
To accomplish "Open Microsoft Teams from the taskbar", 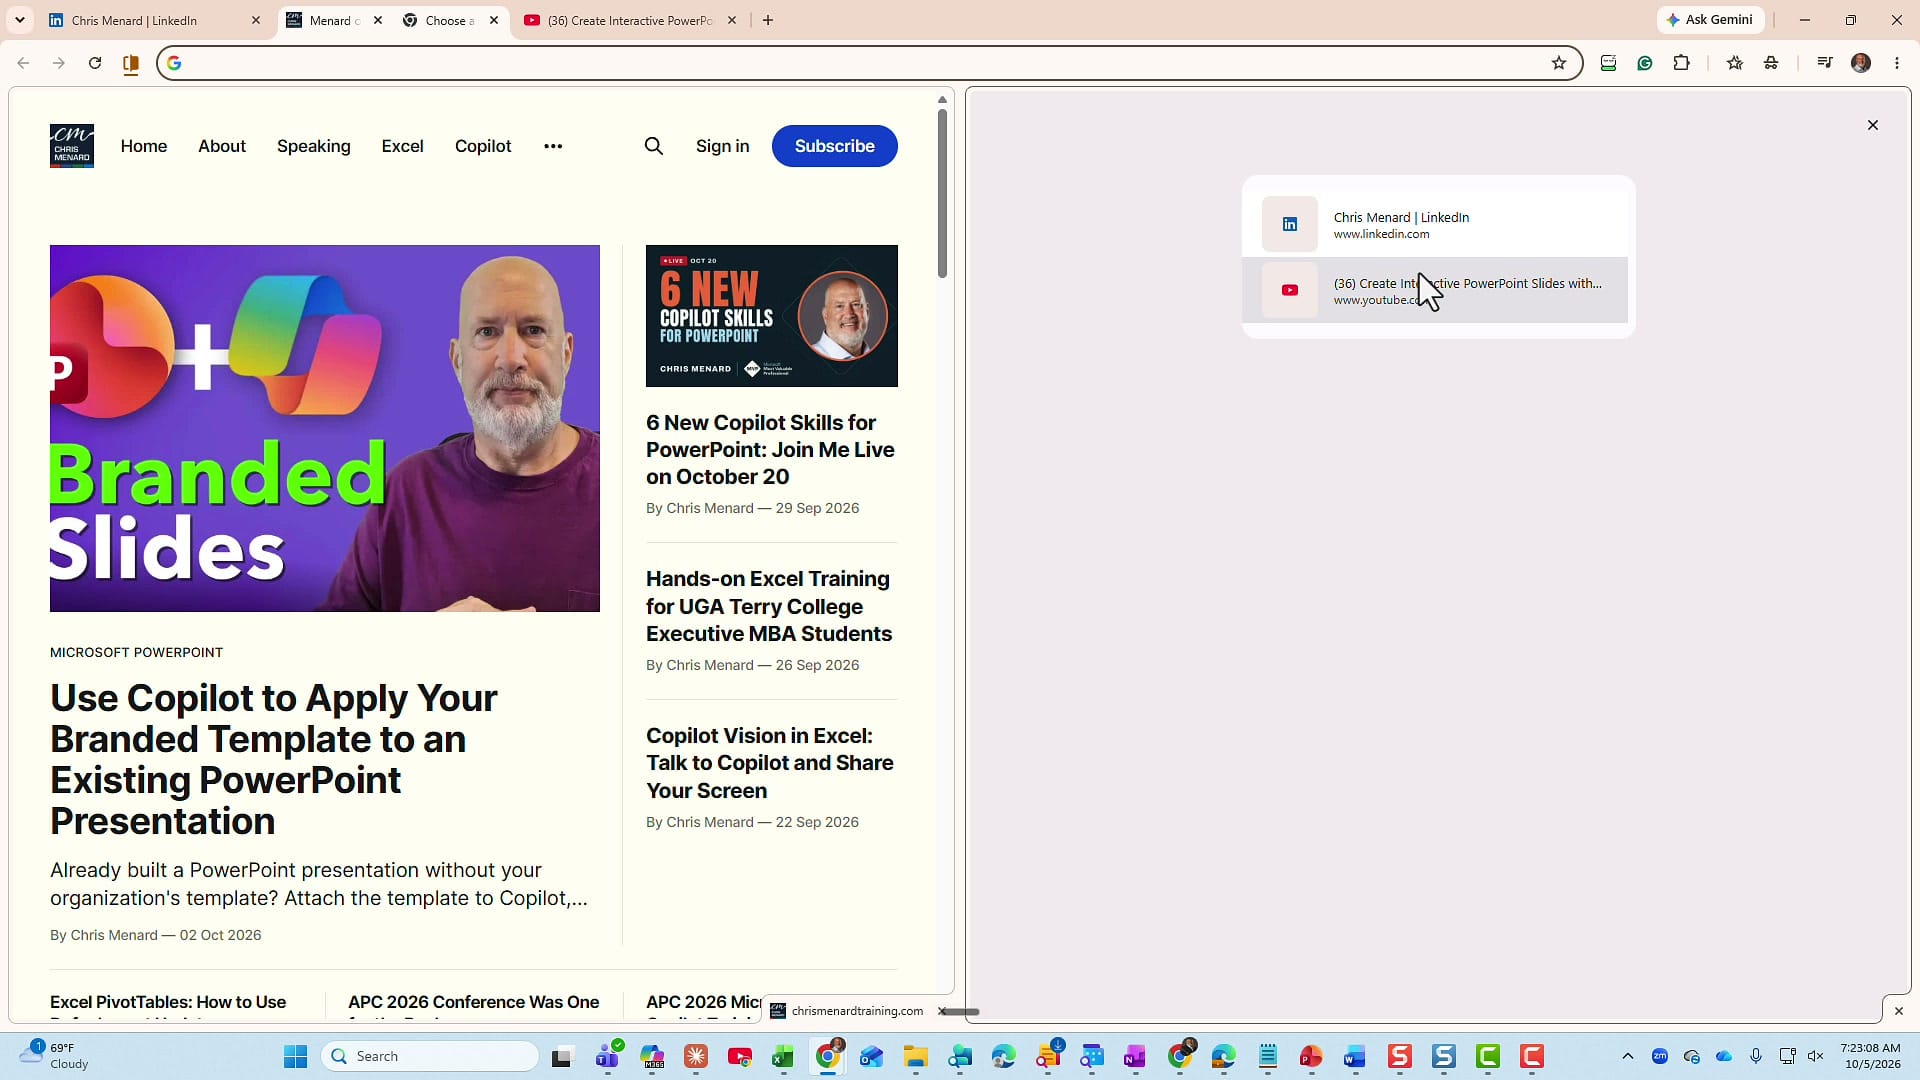I will (607, 1056).
